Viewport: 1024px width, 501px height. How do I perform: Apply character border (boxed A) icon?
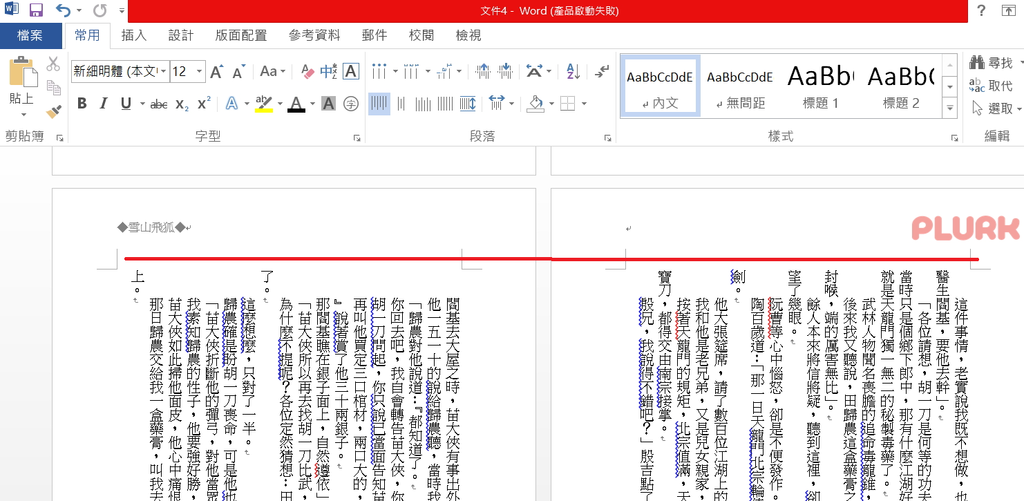[351, 71]
